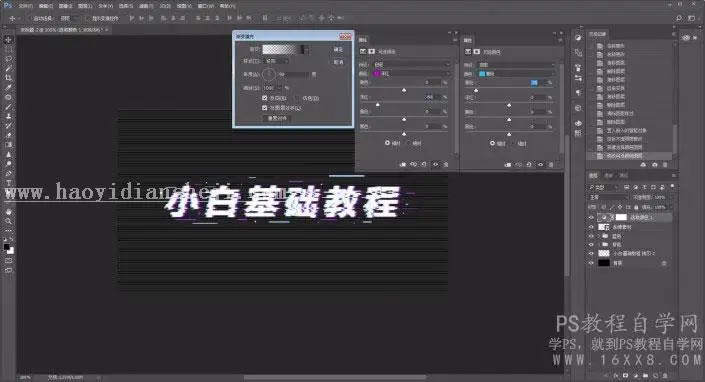Select the Horizontal Type tool
The image size is (705, 382).
(9, 182)
